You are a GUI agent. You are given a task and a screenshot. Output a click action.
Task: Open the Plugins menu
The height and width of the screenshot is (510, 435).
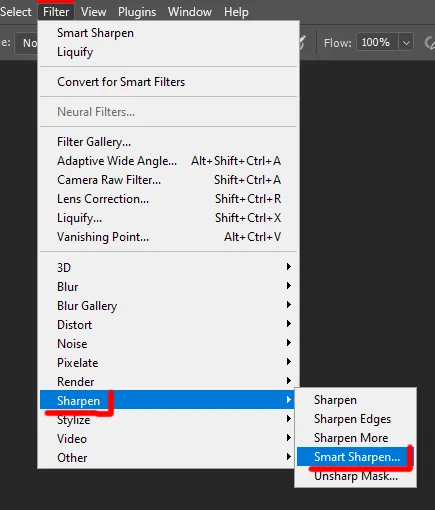pos(137,12)
